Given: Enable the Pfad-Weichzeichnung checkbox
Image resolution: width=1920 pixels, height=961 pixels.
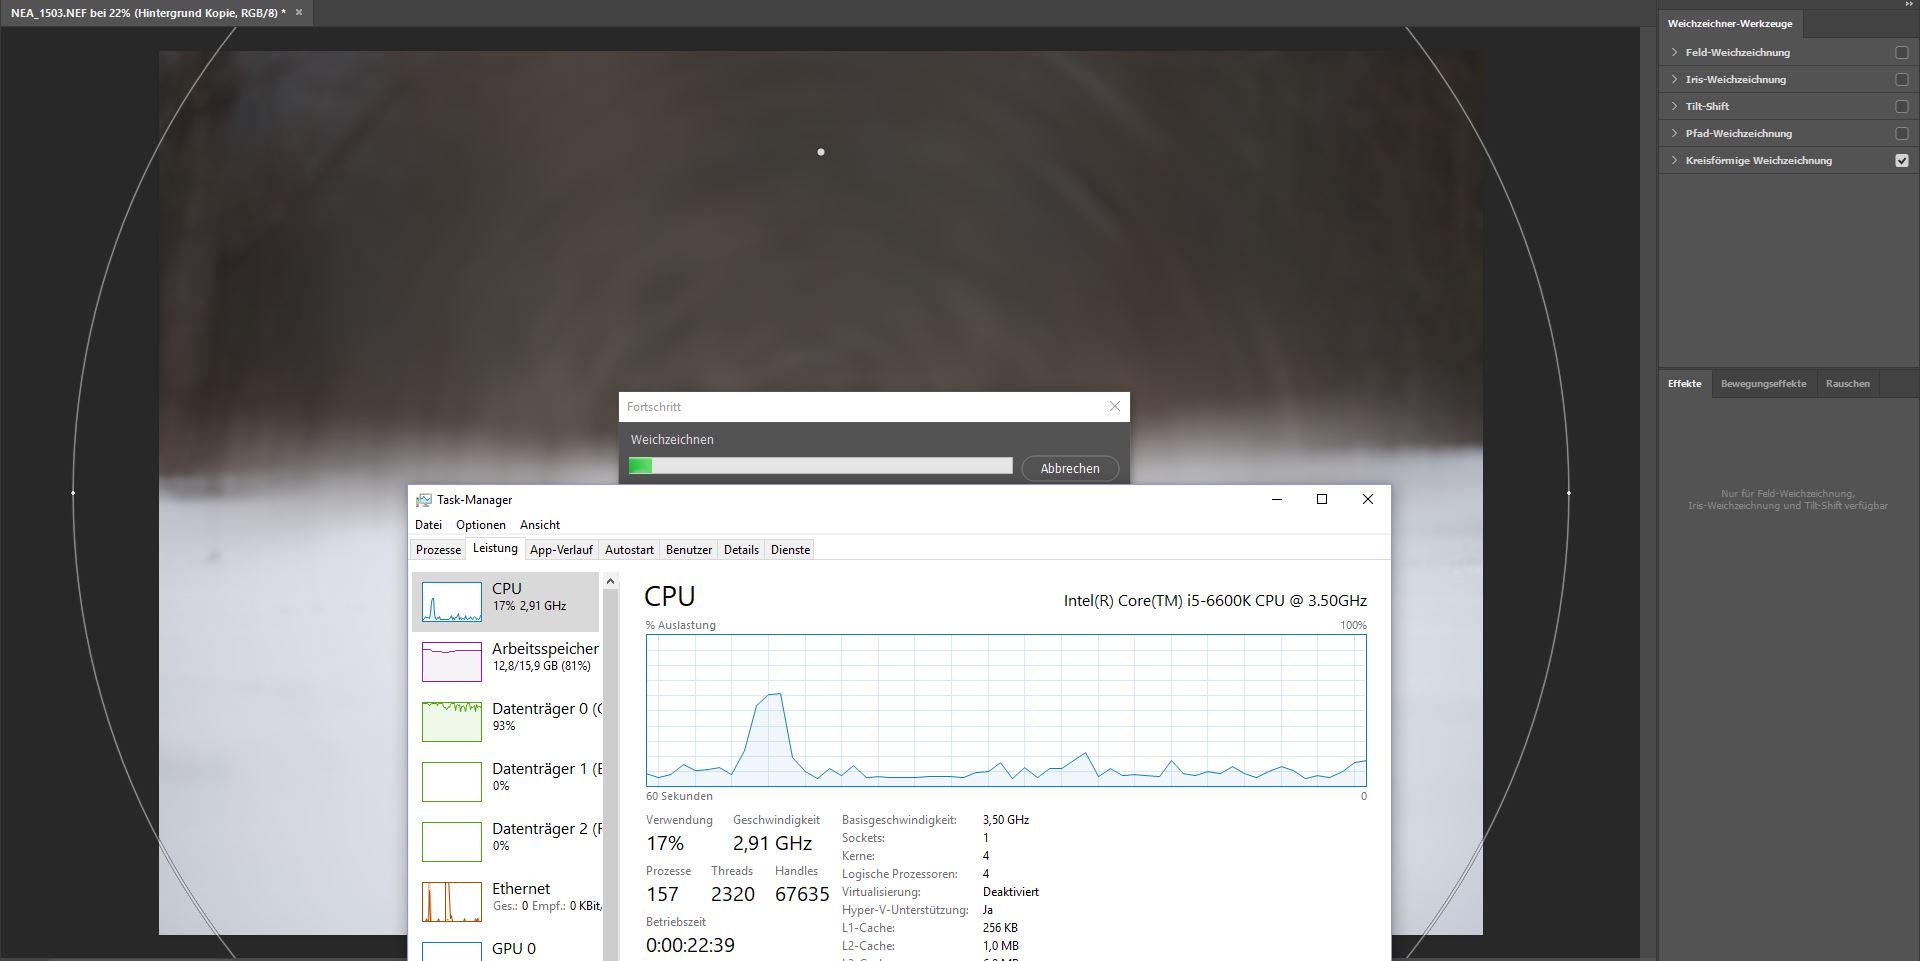Looking at the screenshot, I should pyautogui.click(x=1902, y=133).
